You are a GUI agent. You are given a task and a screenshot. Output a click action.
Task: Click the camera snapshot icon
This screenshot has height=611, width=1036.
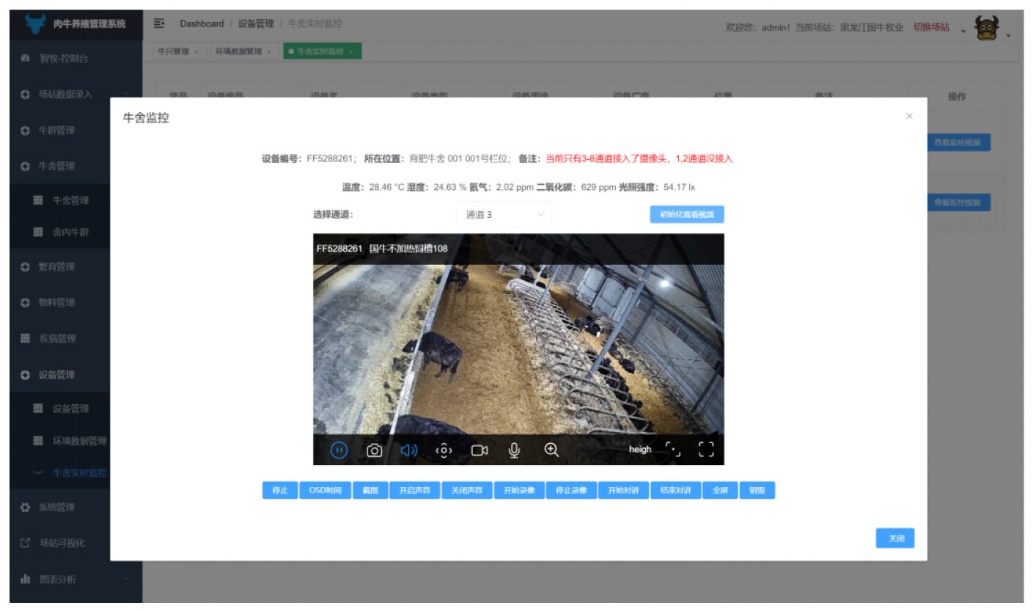pyautogui.click(x=374, y=450)
